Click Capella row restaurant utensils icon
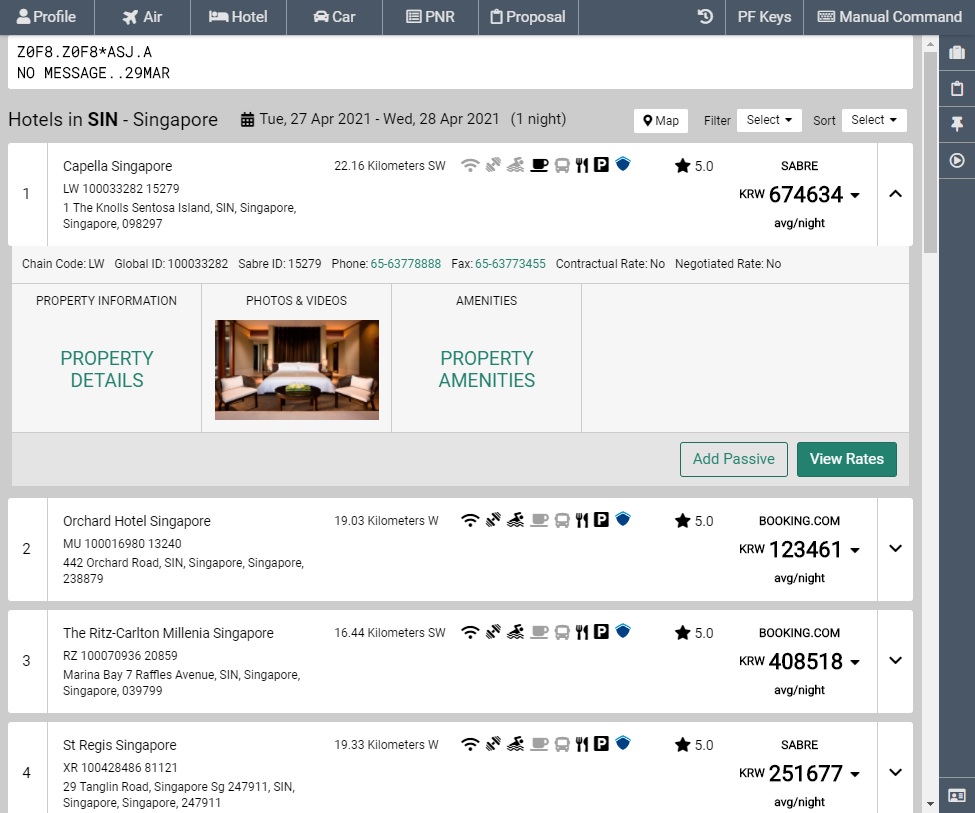Screen dimensions: 975x813 [581, 165]
